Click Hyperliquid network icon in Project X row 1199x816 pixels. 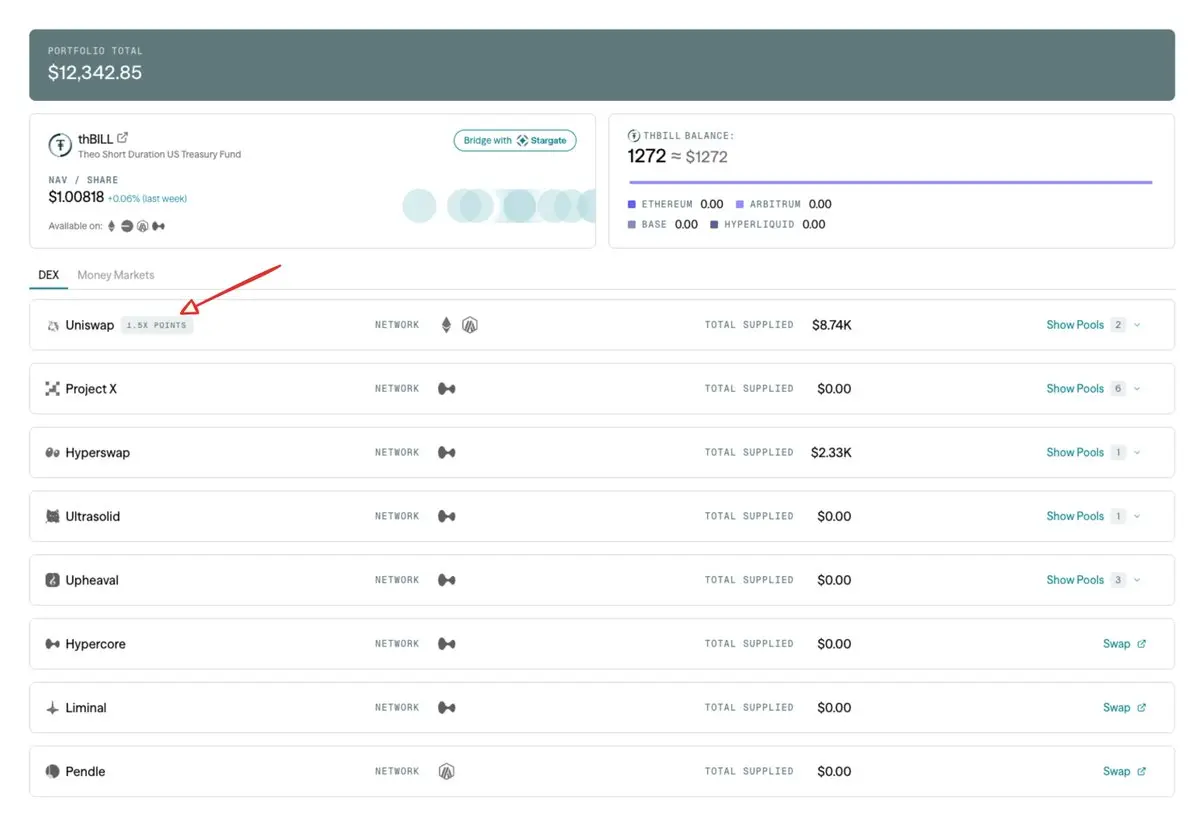coord(447,388)
